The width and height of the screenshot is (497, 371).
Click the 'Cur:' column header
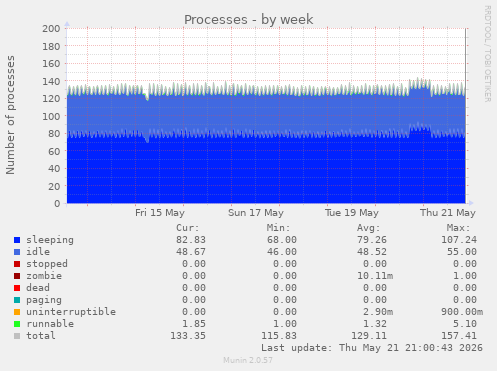point(188,228)
